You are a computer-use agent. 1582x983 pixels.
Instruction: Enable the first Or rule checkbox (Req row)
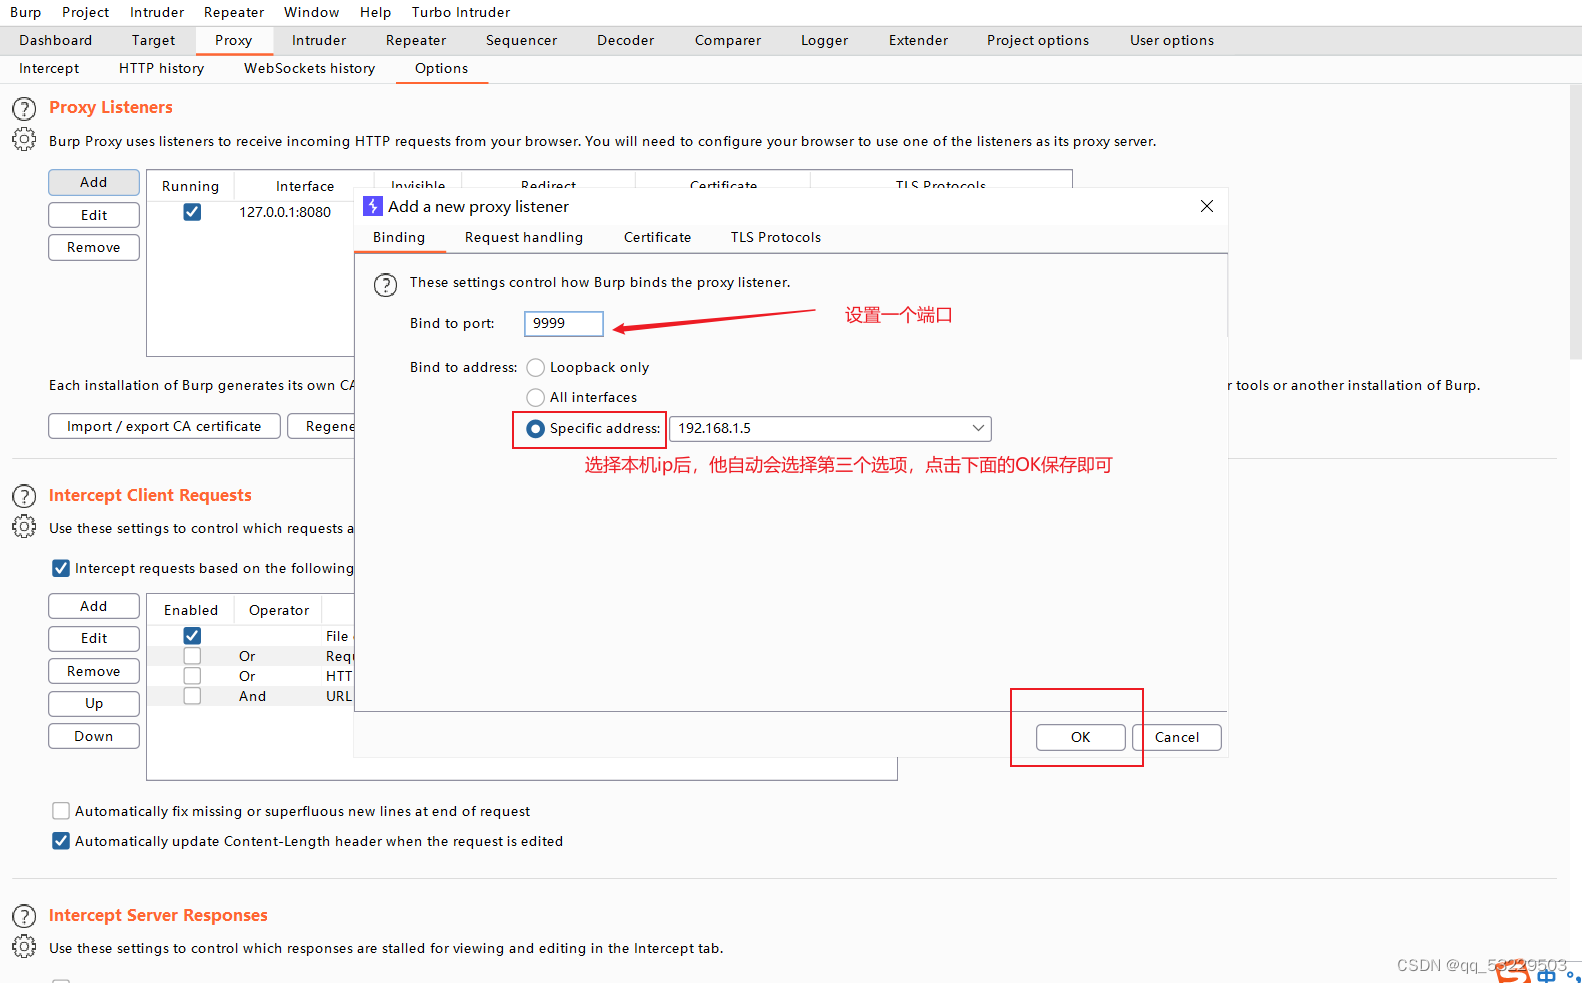(x=192, y=656)
